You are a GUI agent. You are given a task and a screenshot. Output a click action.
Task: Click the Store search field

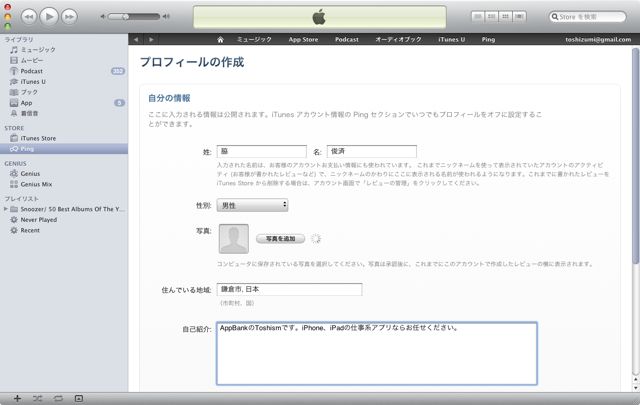(587, 17)
